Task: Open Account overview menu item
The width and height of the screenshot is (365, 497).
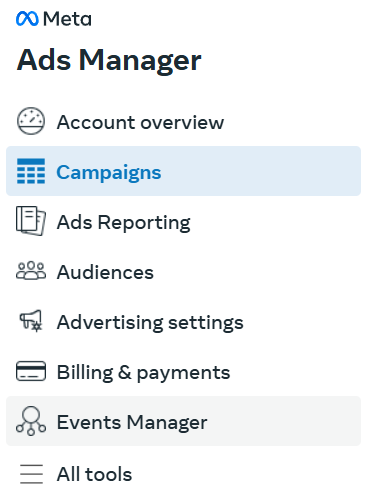Action: point(183,121)
